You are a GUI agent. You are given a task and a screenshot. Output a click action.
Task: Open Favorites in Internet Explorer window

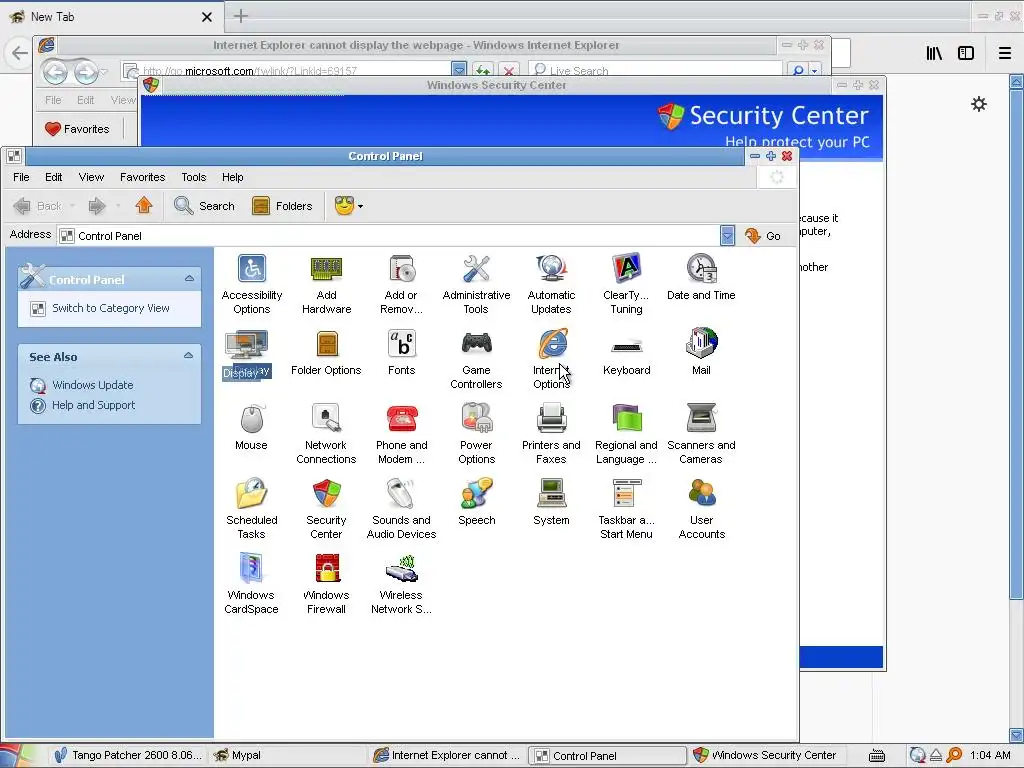[x=77, y=129]
